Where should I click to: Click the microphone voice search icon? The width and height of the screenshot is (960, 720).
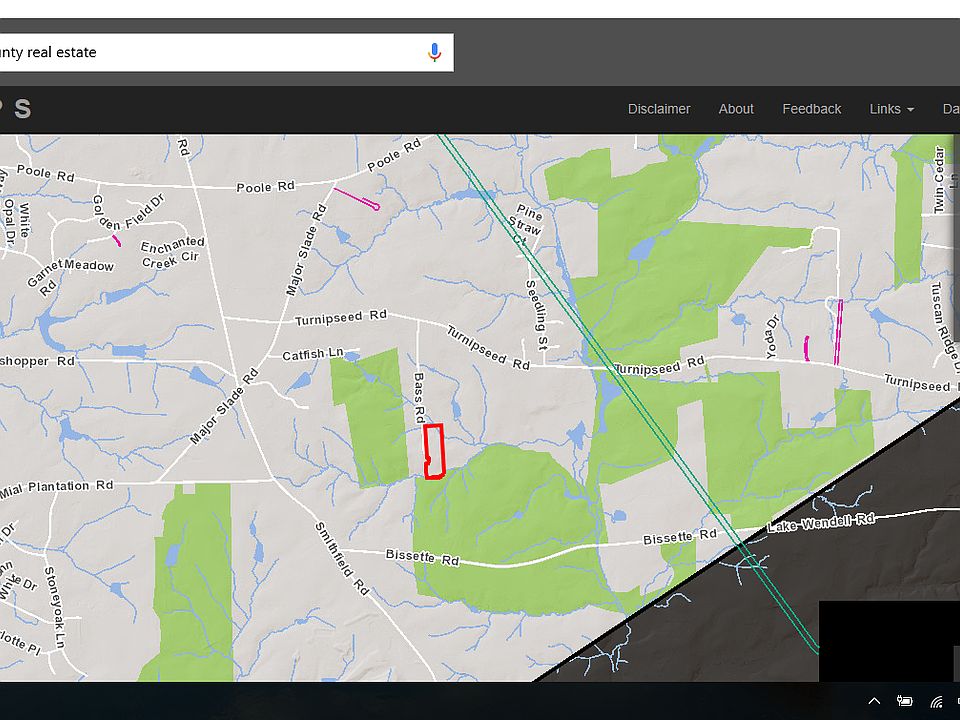pyautogui.click(x=434, y=52)
